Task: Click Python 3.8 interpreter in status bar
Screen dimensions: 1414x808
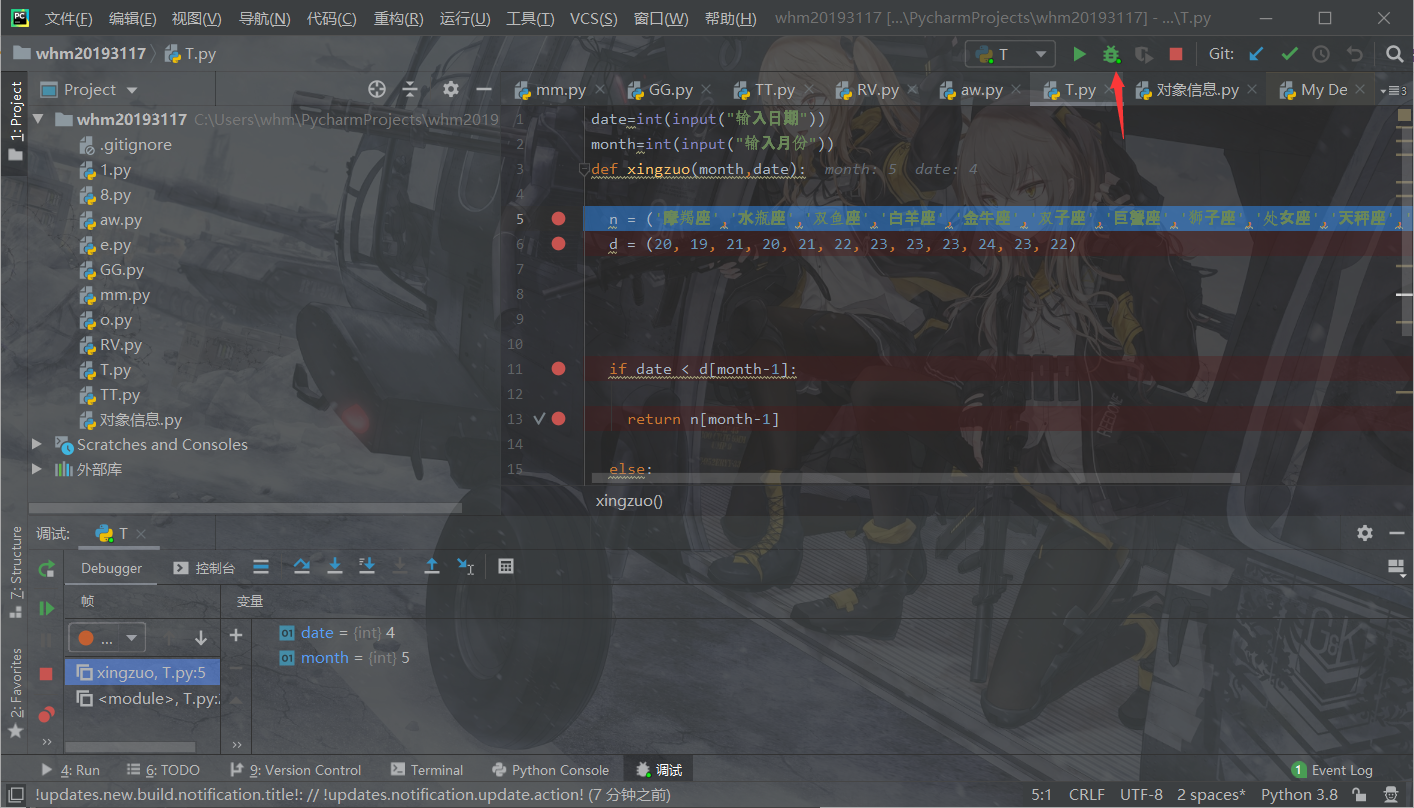Action: [x=1299, y=795]
